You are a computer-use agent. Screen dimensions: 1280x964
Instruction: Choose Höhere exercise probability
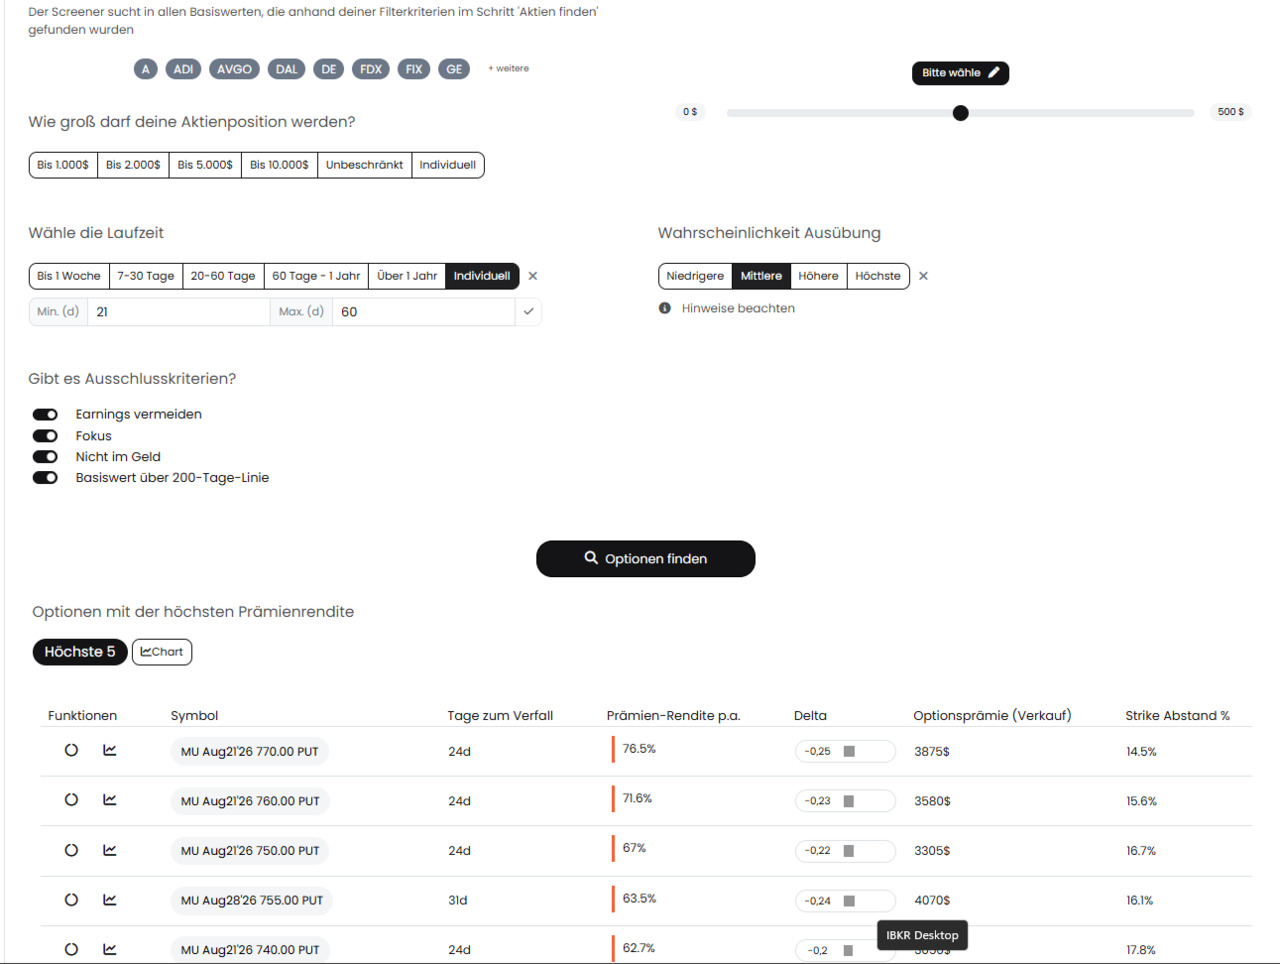coord(818,276)
